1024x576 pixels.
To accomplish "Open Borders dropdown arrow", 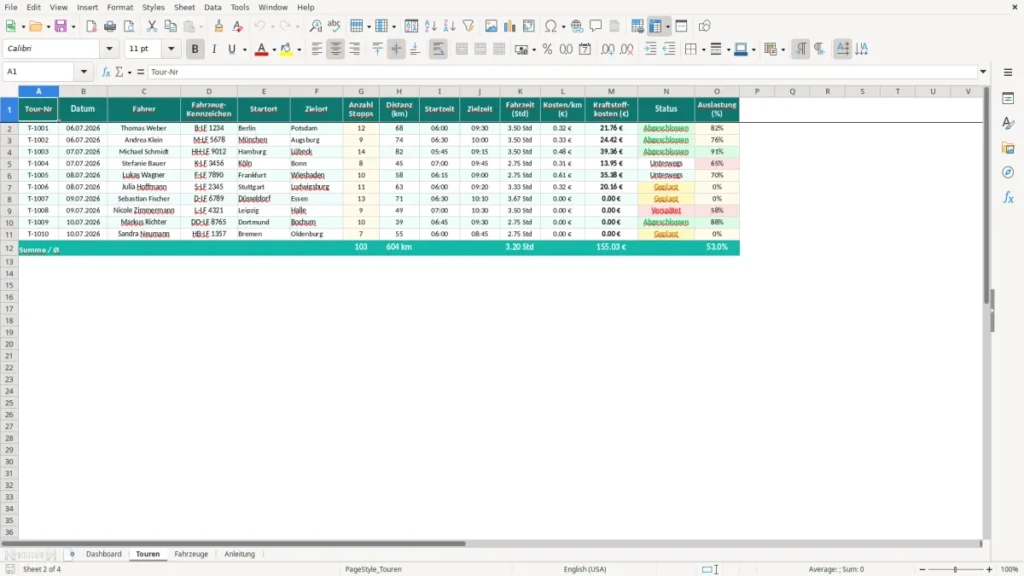I will 703,50.
